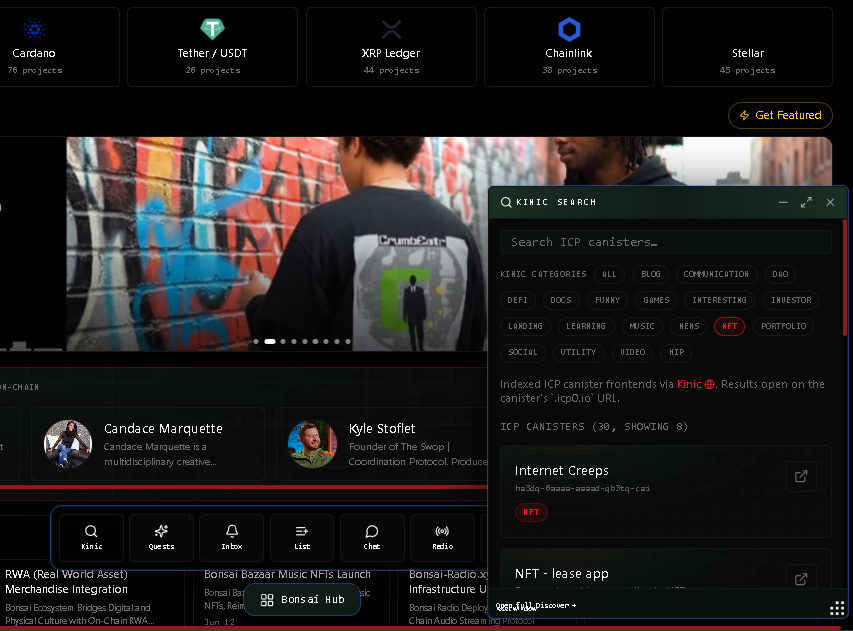Select the active second carousel dot

tap(270, 342)
